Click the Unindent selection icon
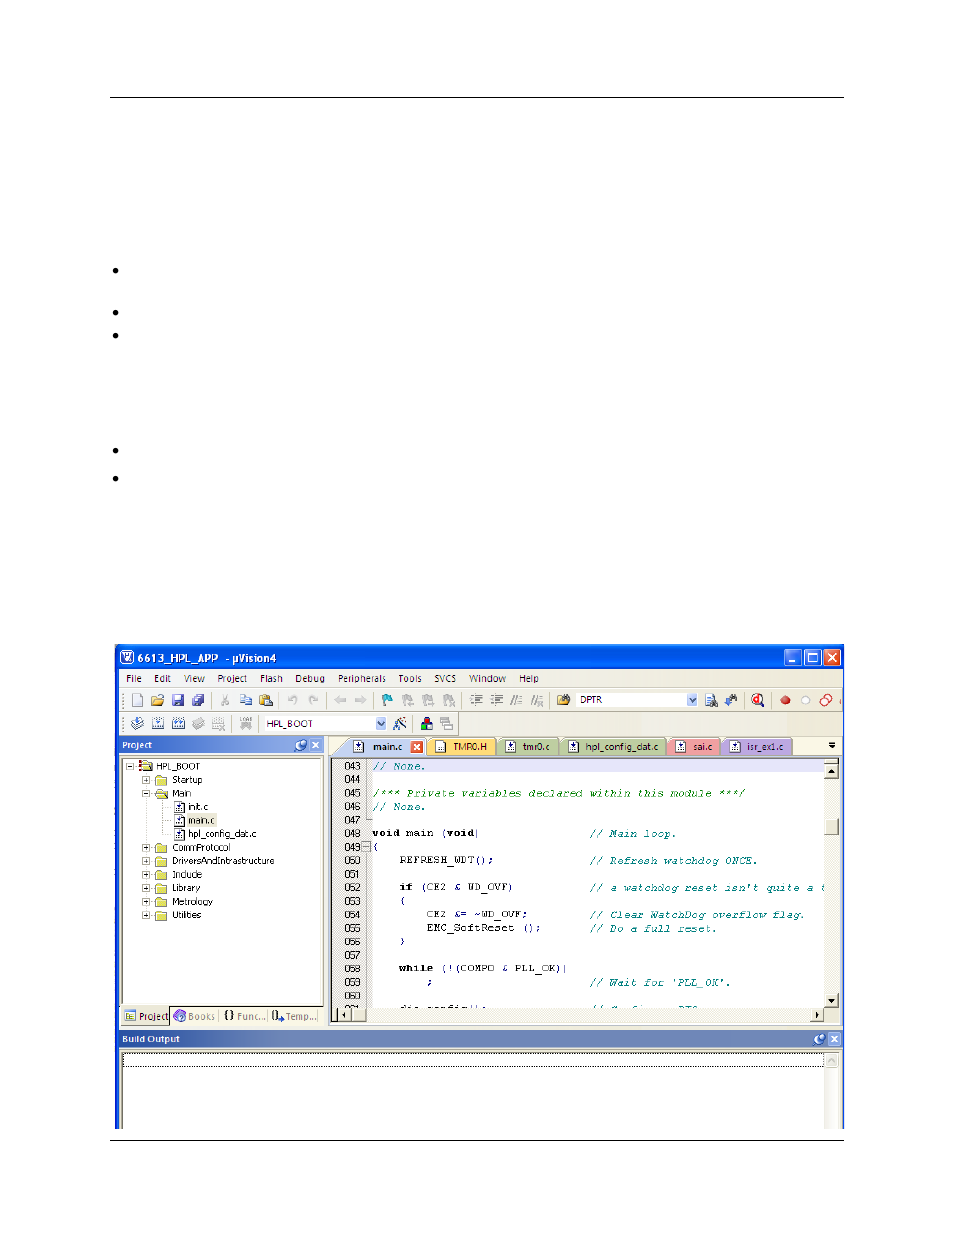 click(496, 700)
